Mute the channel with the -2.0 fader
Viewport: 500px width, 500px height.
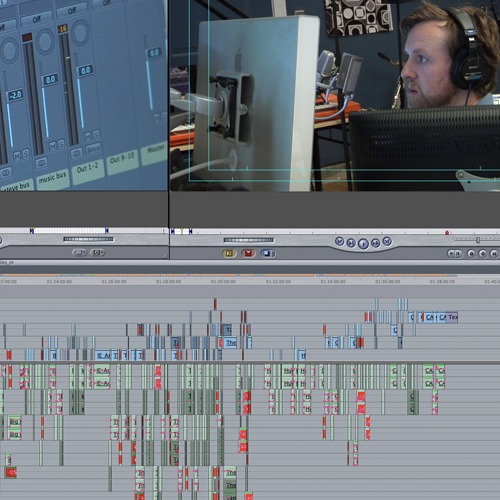17,155
